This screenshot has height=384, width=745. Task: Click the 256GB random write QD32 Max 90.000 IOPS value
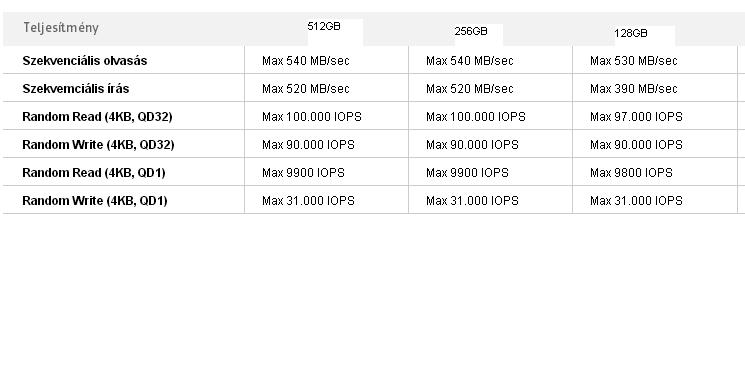click(472, 145)
